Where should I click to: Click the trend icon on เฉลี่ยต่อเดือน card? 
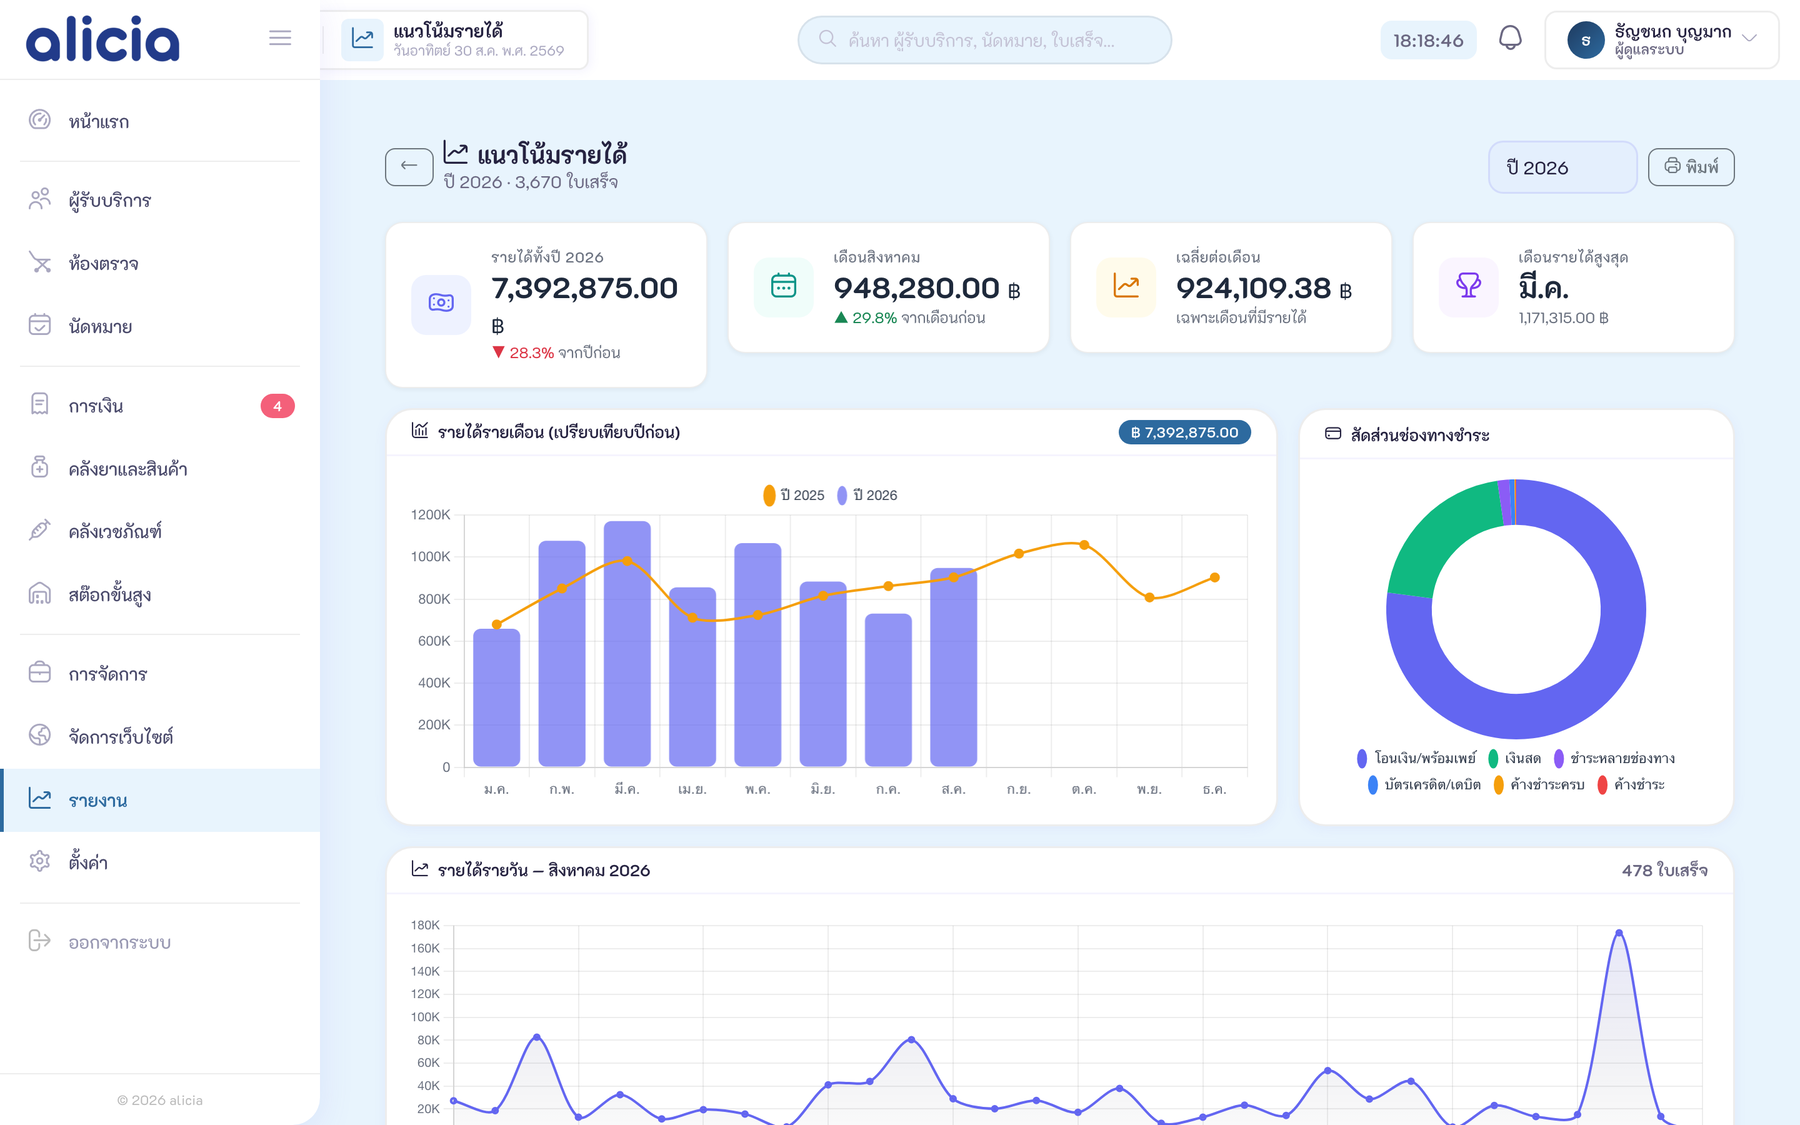point(1126,287)
